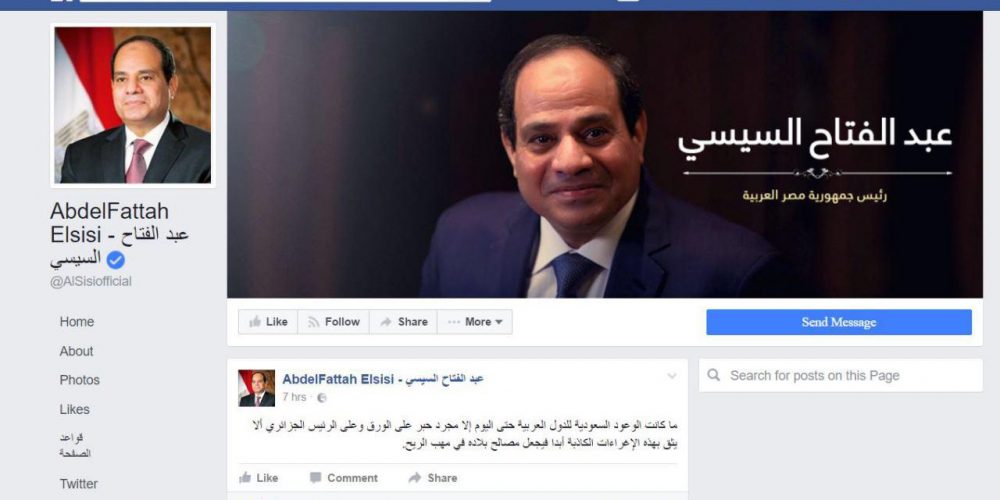Open the About sidebar section

coord(77,351)
